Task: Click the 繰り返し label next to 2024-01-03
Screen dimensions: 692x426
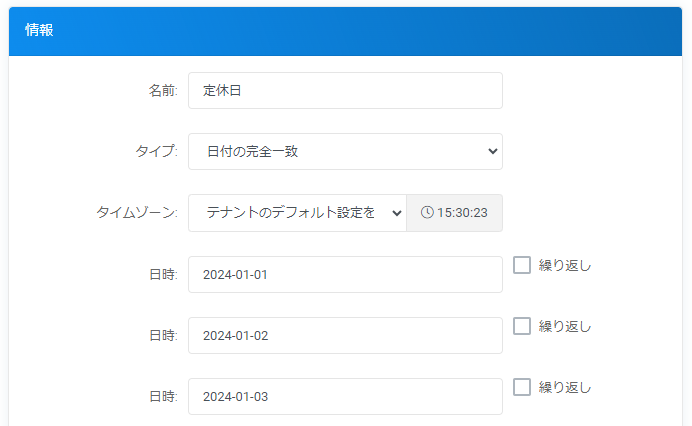Action: (565, 387)
